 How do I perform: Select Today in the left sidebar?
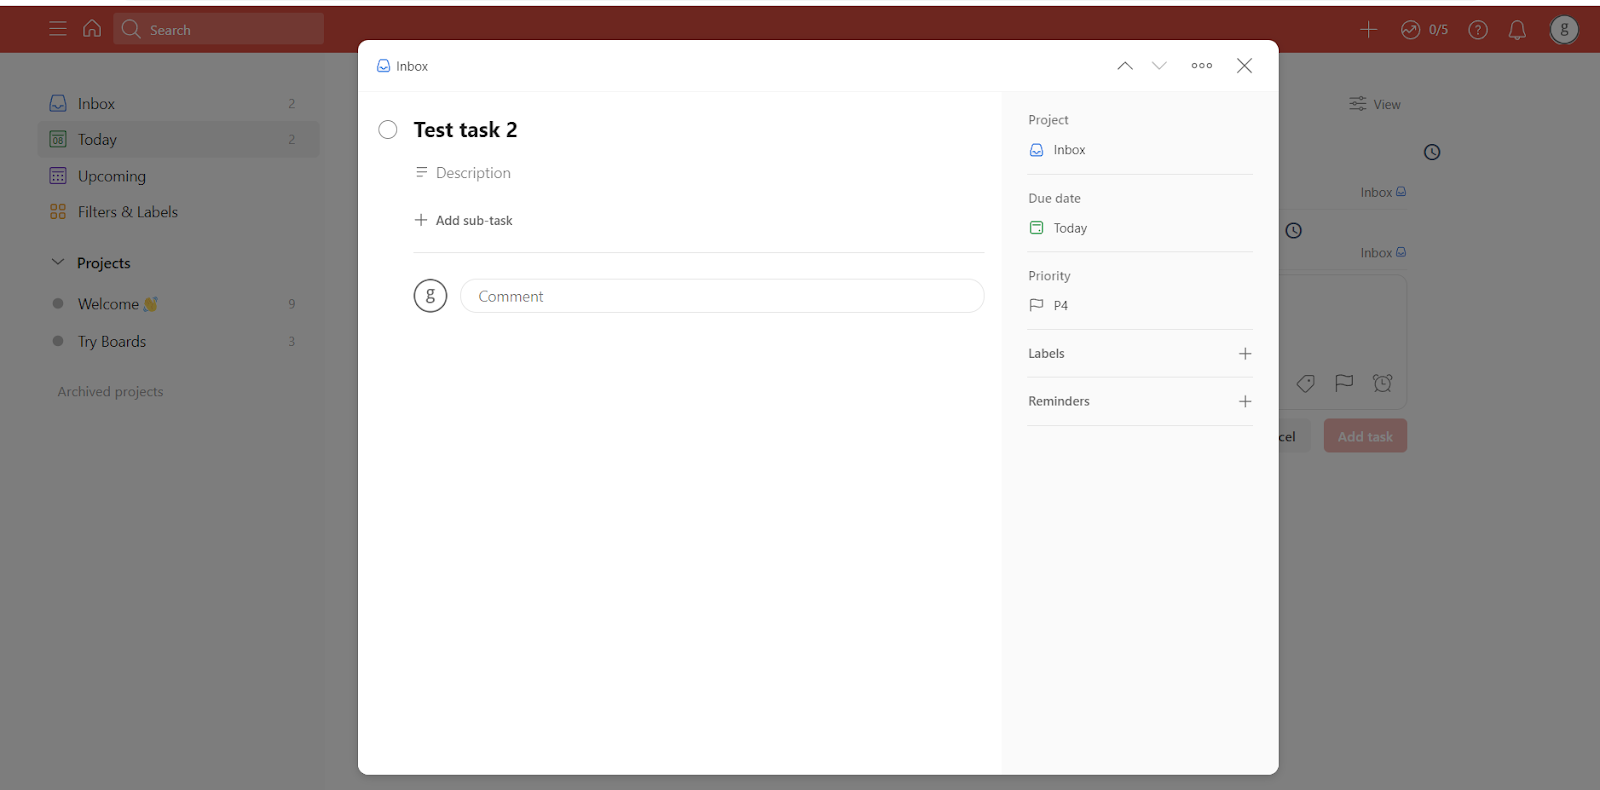(179, 139)
